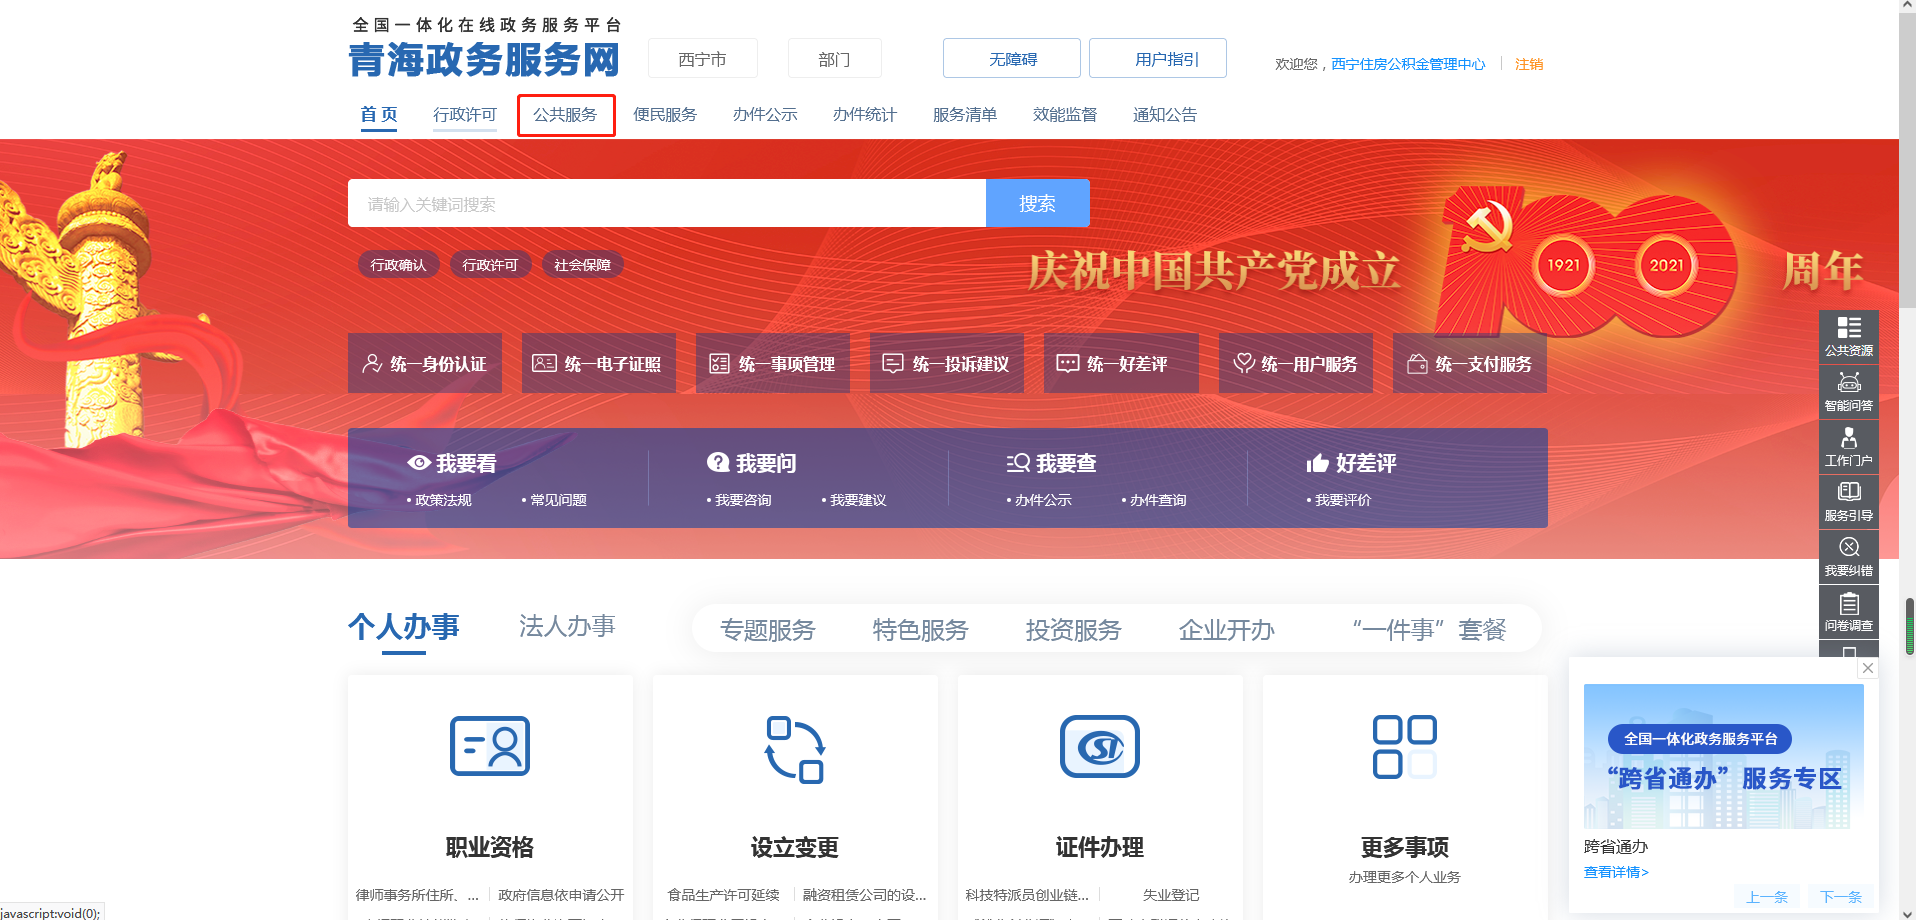Open the 政策法规 link

click(x=443, y=500)
